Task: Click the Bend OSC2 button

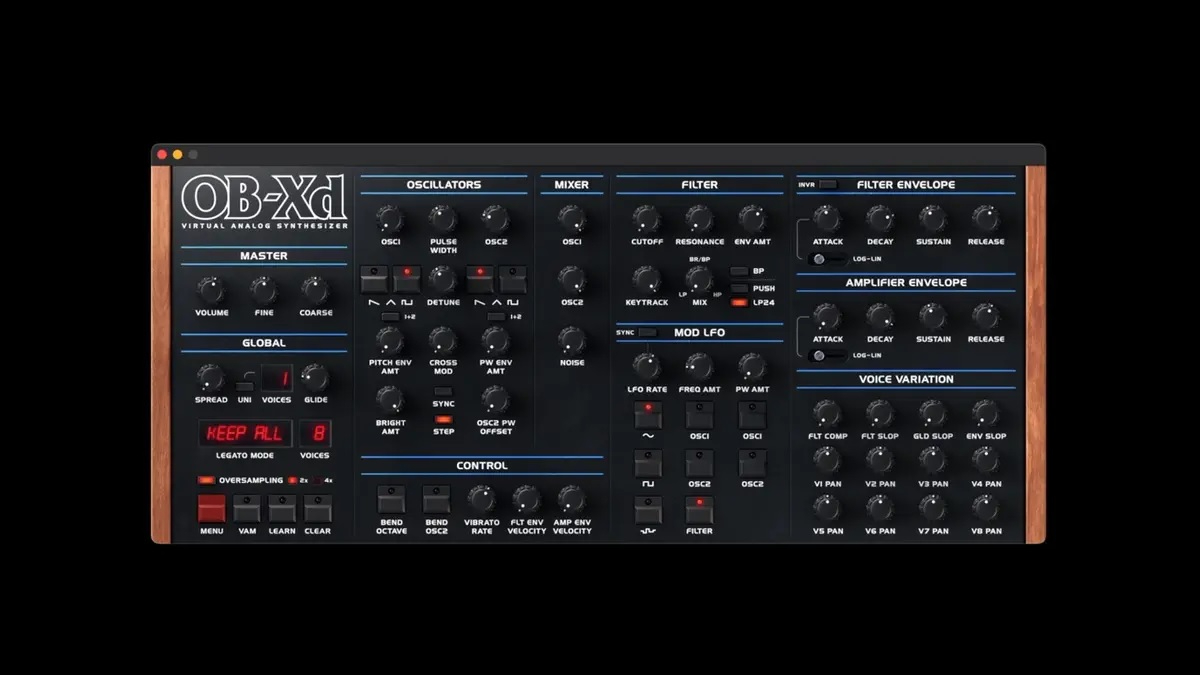Action: click(436, 500)
